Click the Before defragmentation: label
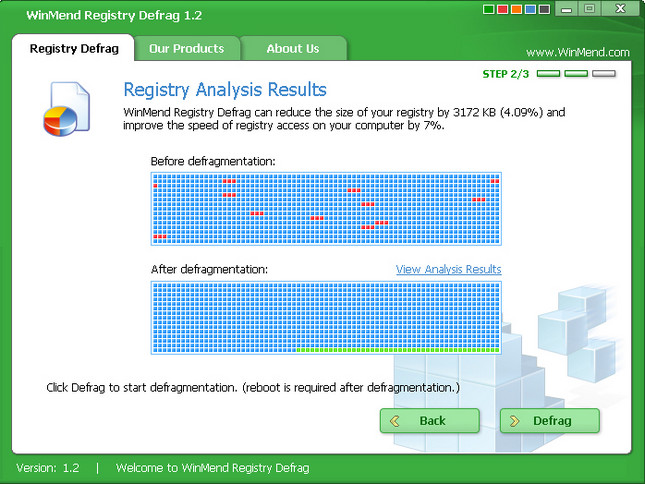 tap(213, 161)
